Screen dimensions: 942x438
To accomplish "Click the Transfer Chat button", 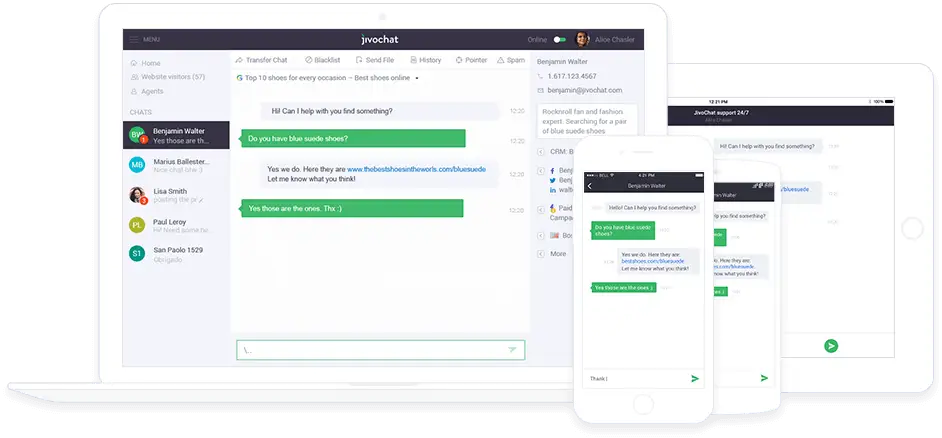I will (261, 60).
